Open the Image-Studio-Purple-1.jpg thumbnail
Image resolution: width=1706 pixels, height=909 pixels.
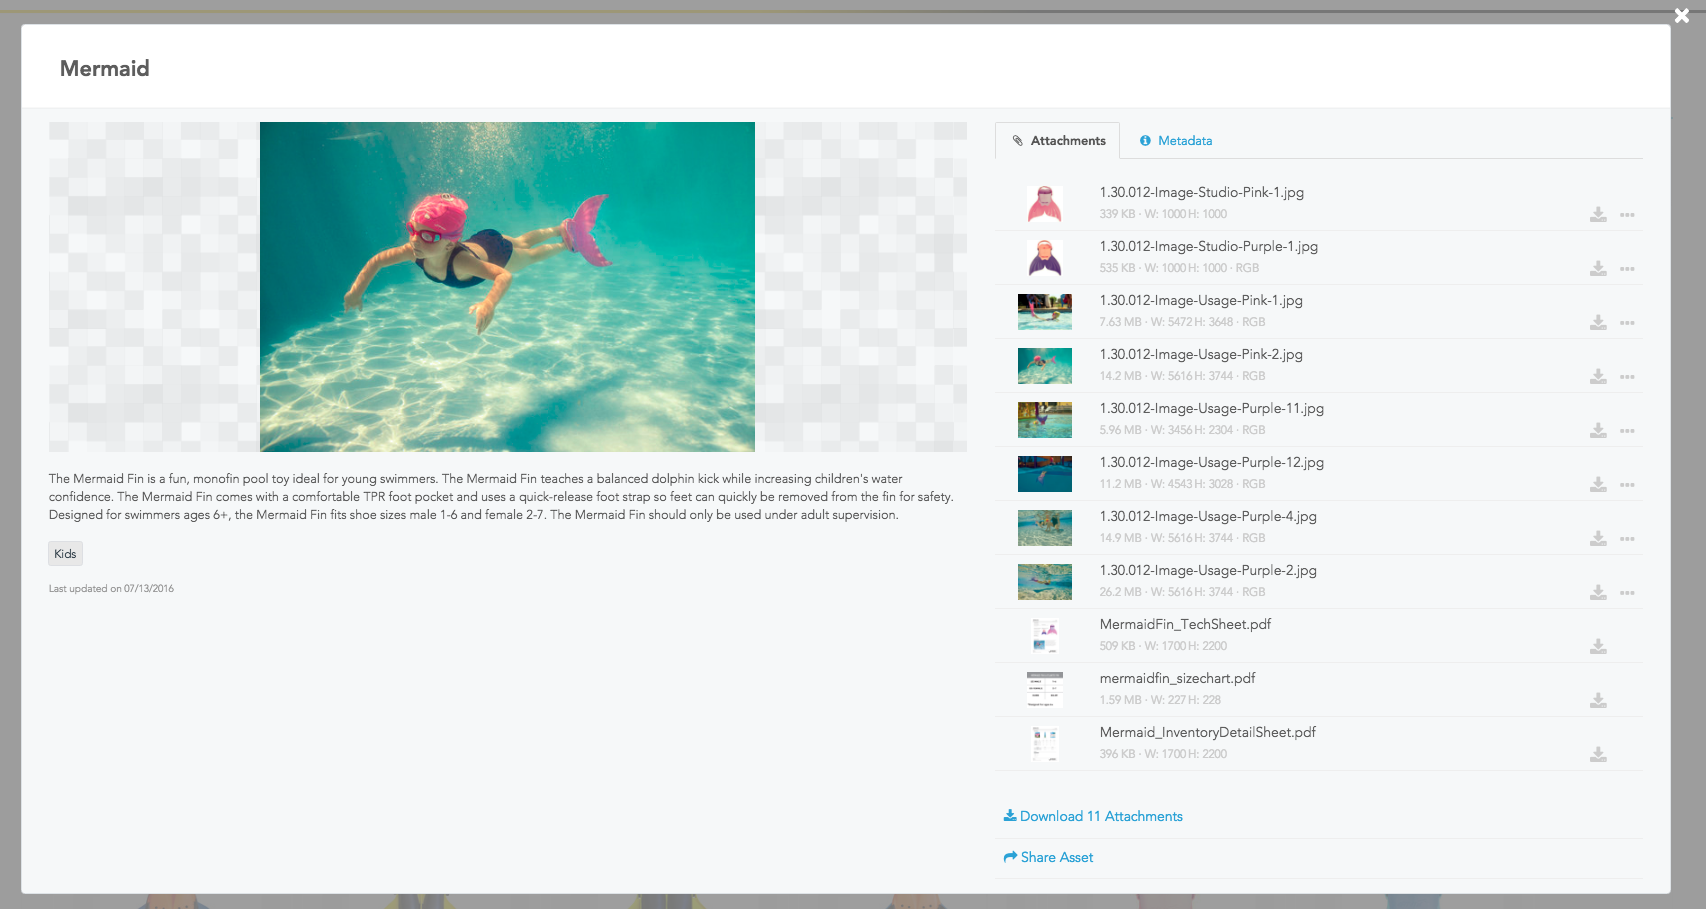tap(1045, 258)
